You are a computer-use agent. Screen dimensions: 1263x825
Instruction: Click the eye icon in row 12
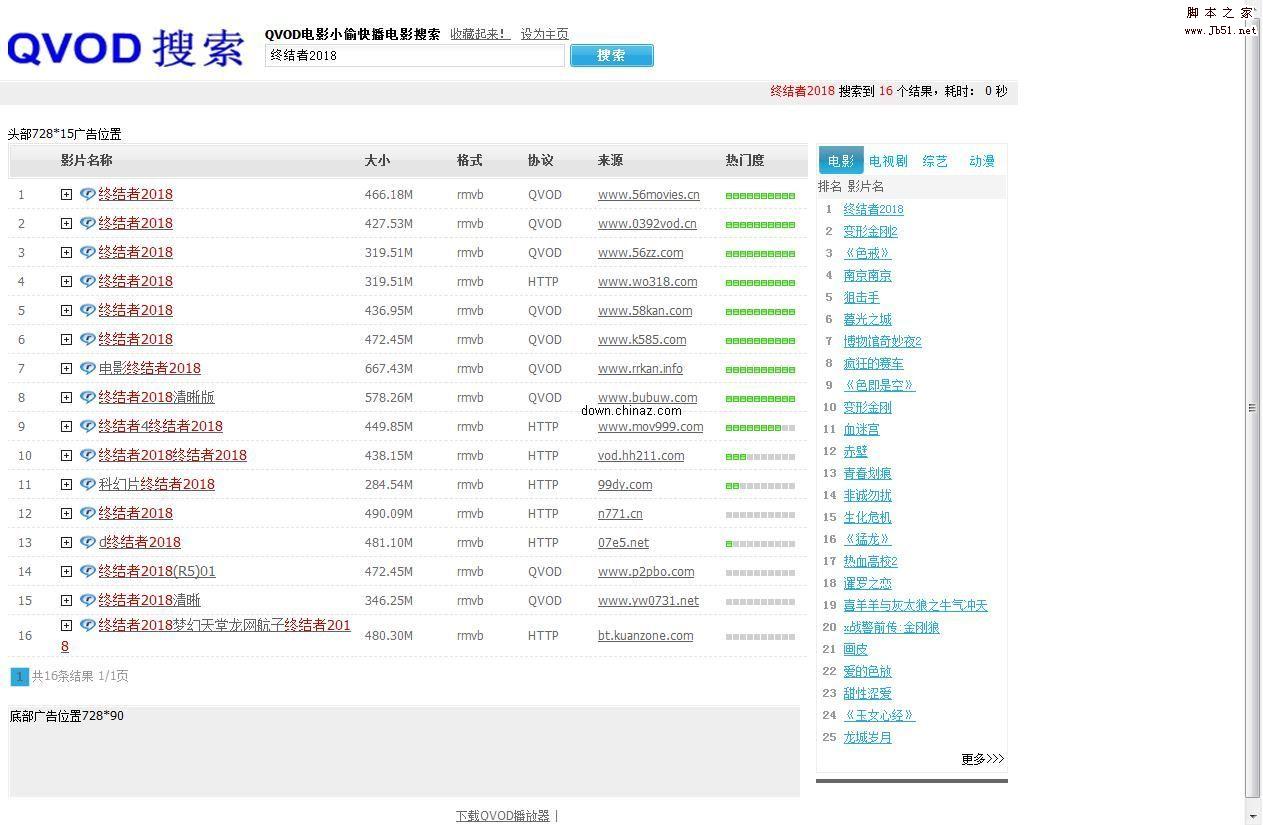(88, 513)
